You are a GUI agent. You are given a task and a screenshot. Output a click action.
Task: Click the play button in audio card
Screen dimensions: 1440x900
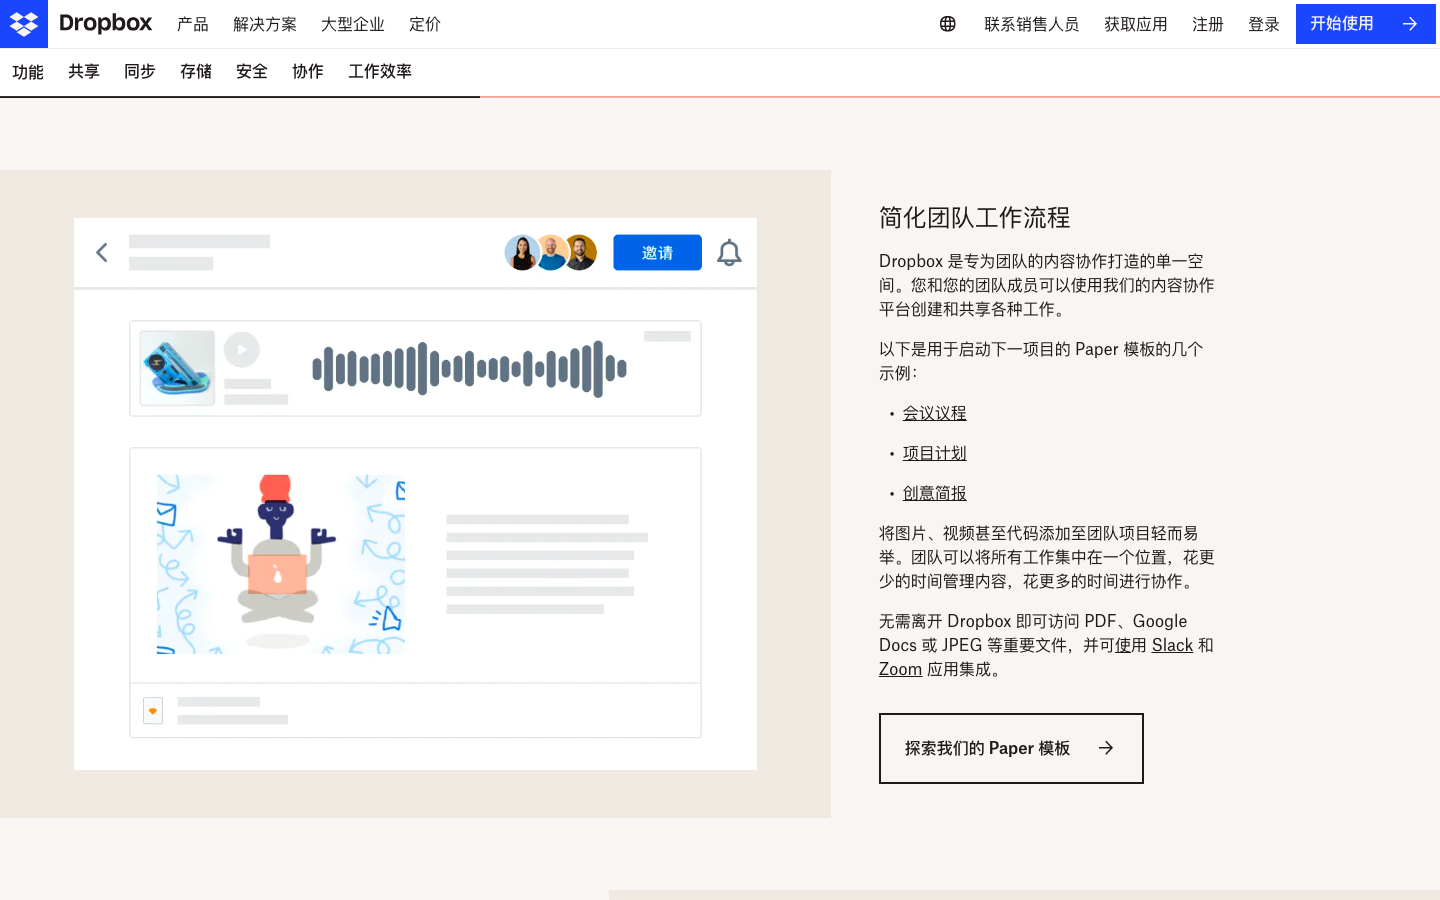[242, 350]
